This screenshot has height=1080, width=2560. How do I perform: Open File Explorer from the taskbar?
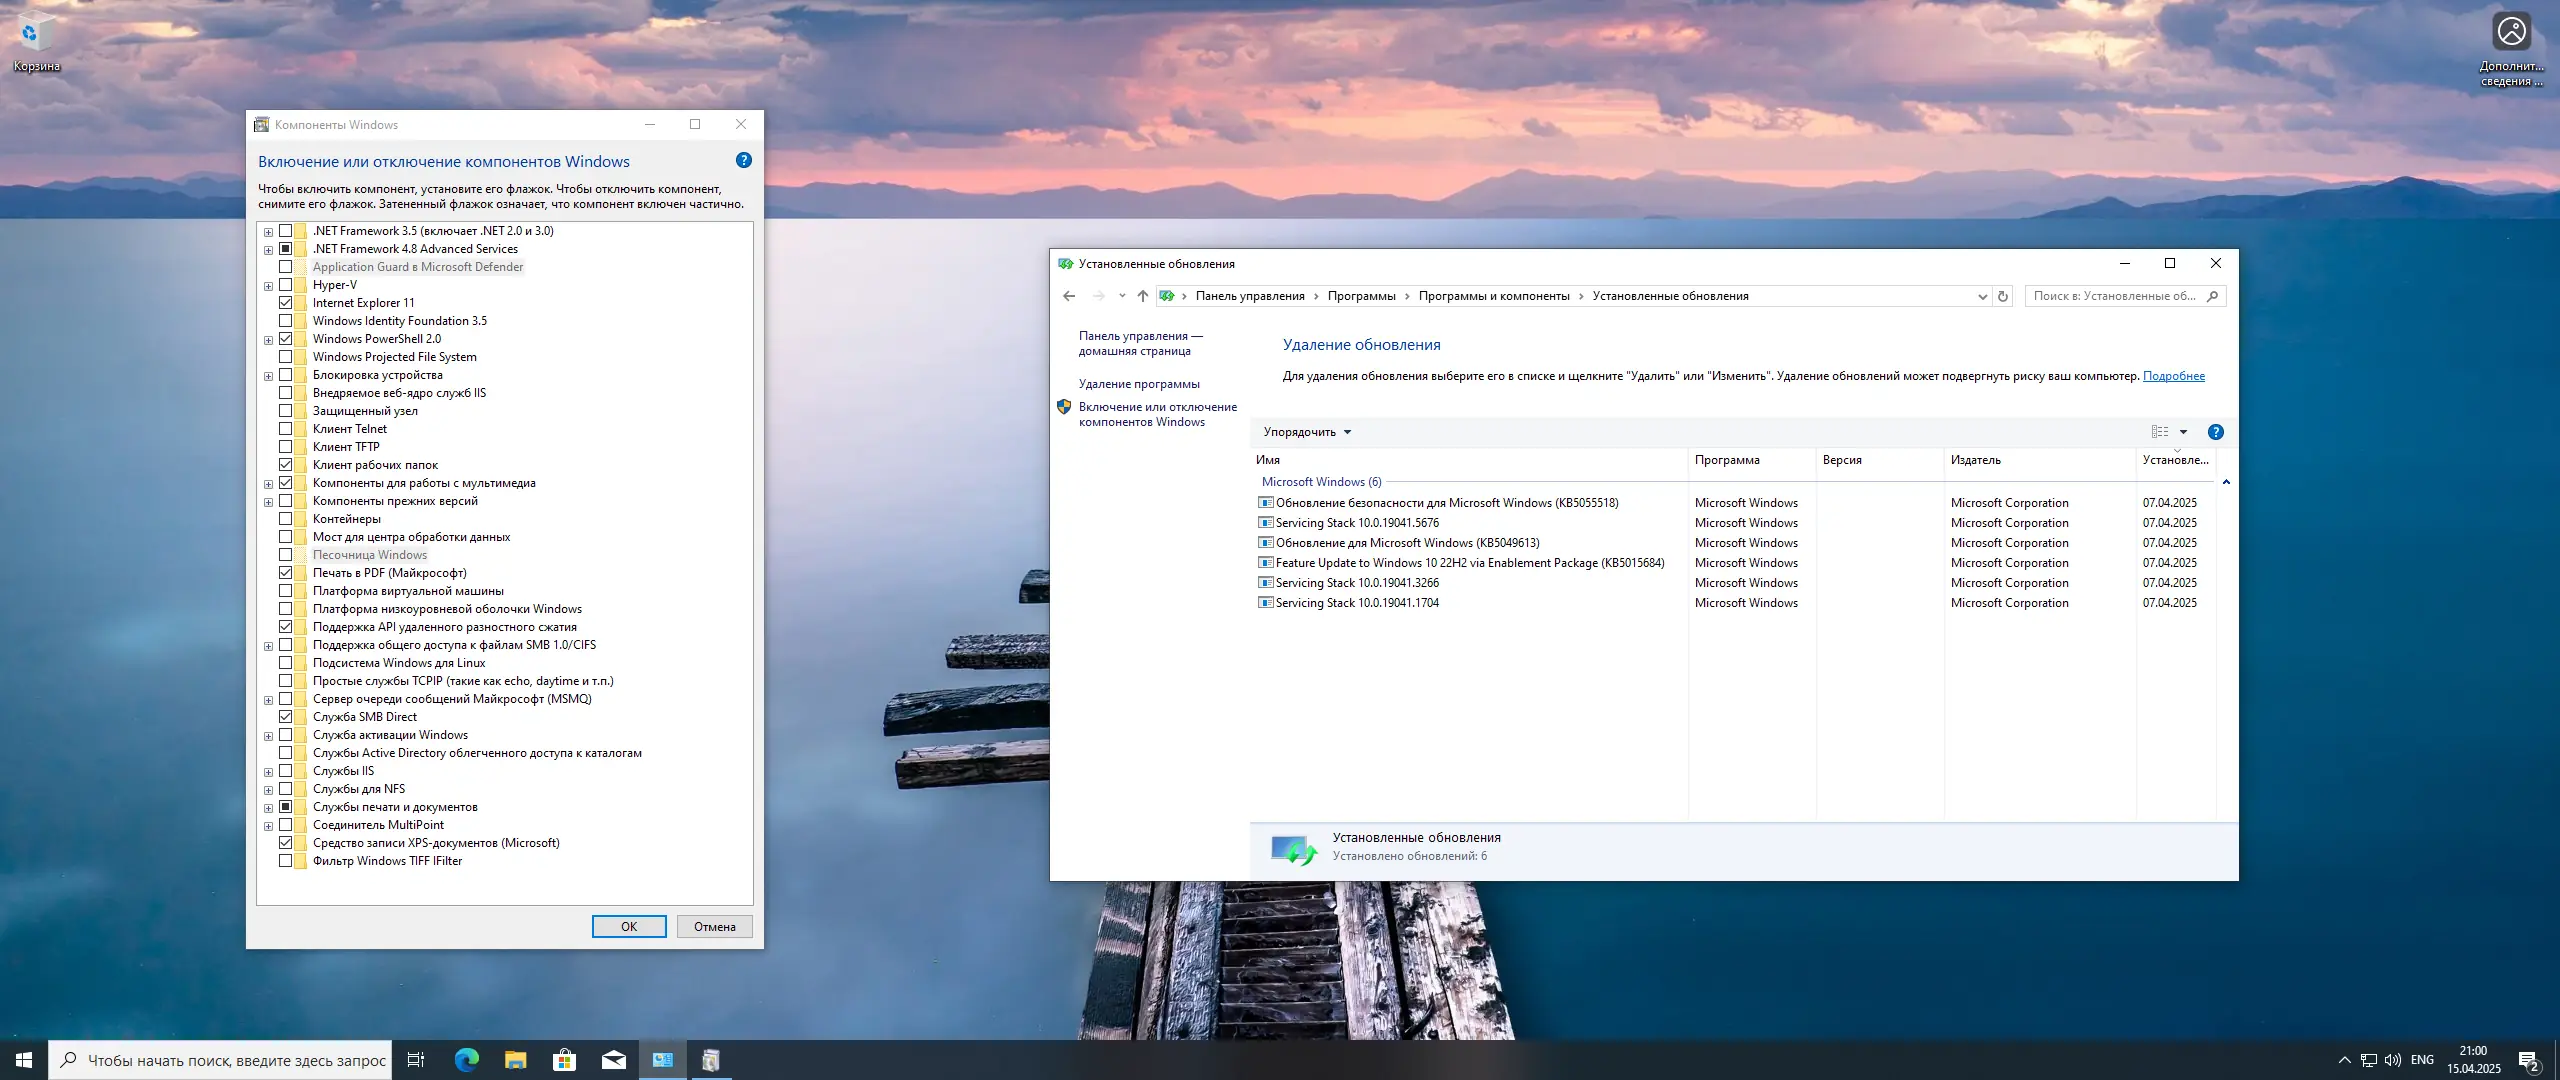click(515, 1060)
